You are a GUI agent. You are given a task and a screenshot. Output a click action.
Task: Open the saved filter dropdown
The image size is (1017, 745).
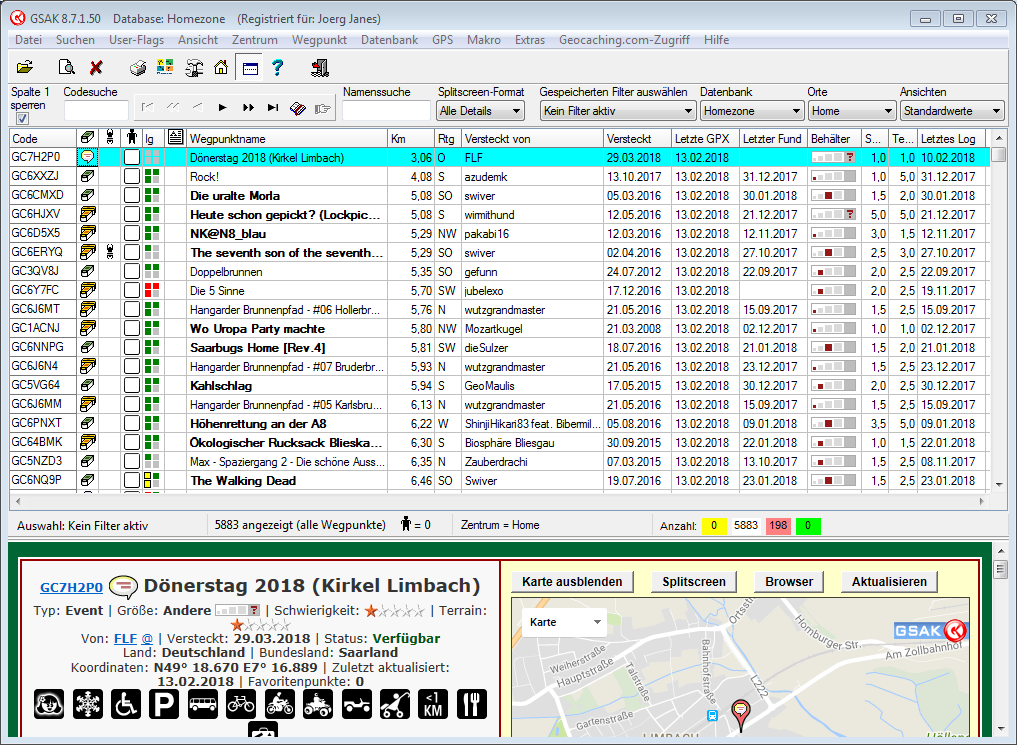tap(618, 111)
